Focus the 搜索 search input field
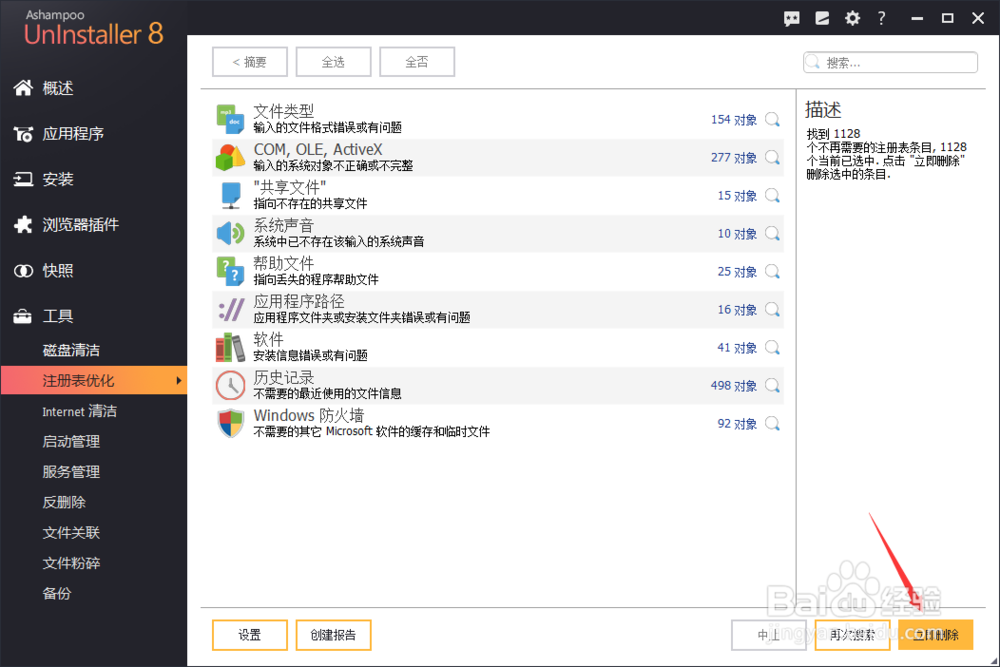 pyautogui.click(x=890, y=62)
